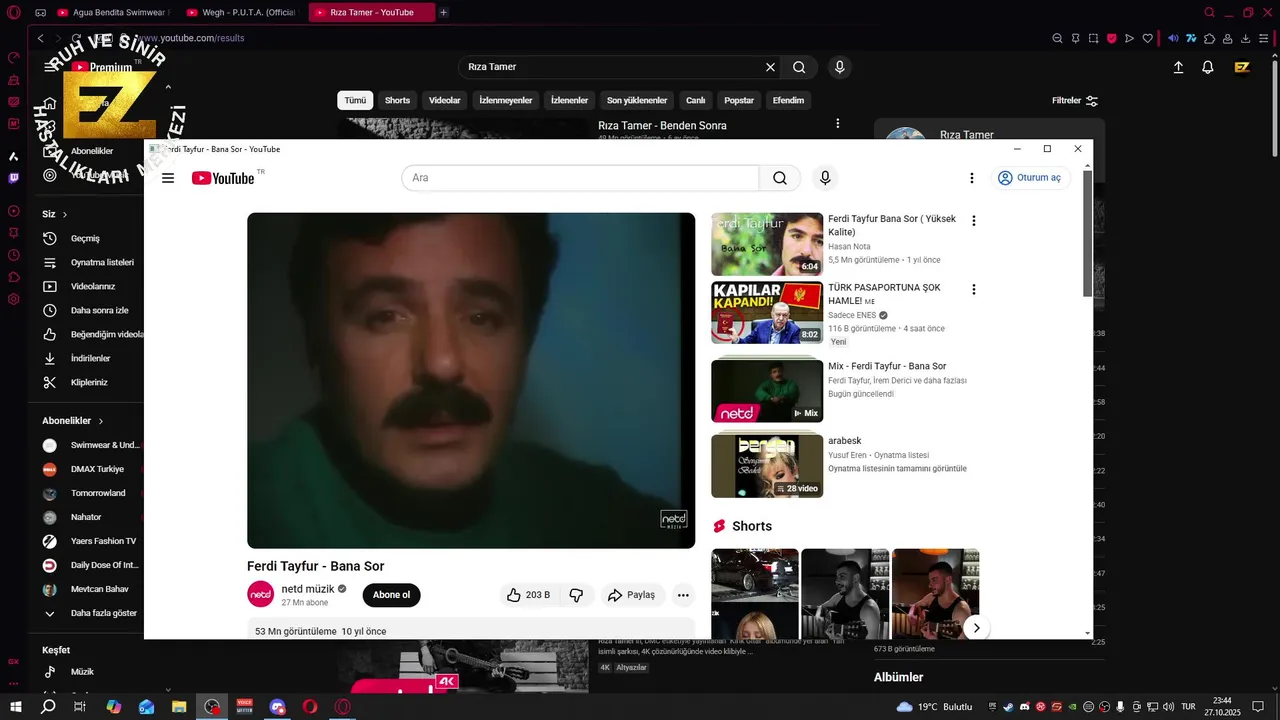Select the Tümü filter chip
Screen dimensions: 1280x720
coord(355,100)
